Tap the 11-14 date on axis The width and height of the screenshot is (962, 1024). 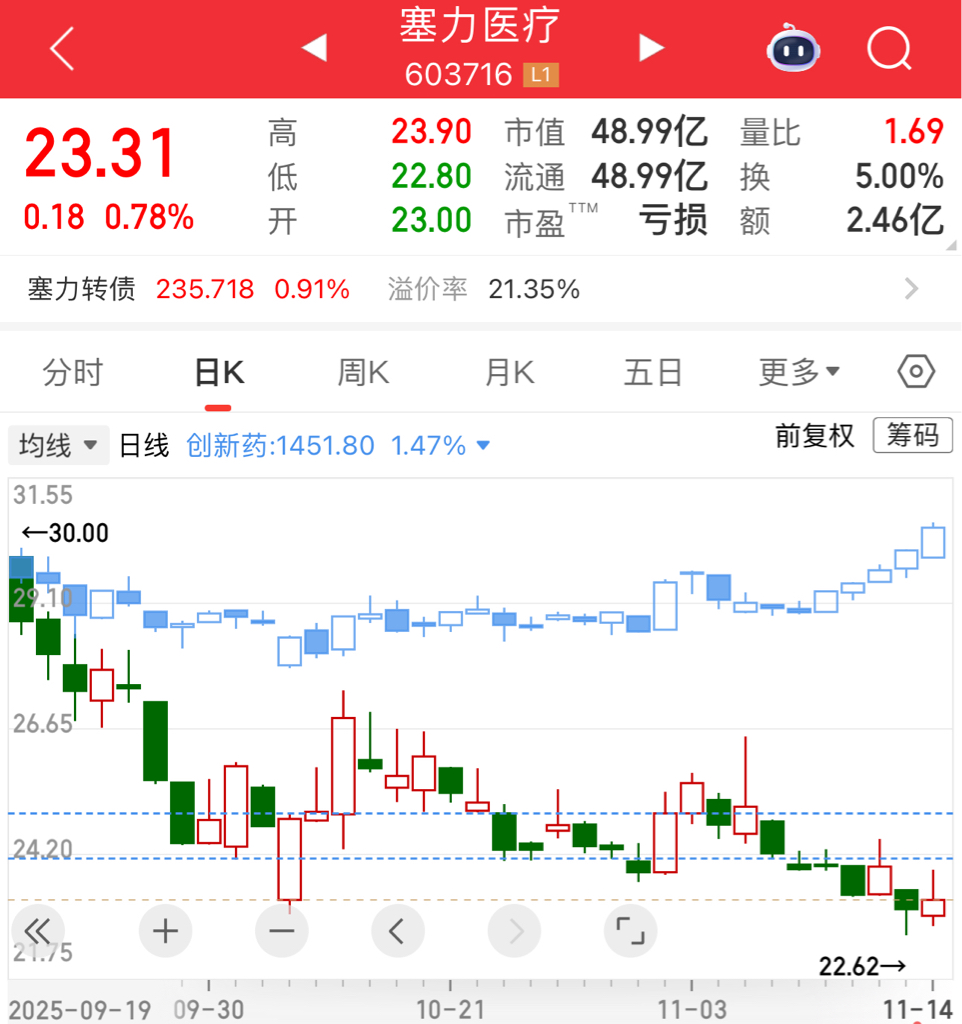[x=918, y=1010]
